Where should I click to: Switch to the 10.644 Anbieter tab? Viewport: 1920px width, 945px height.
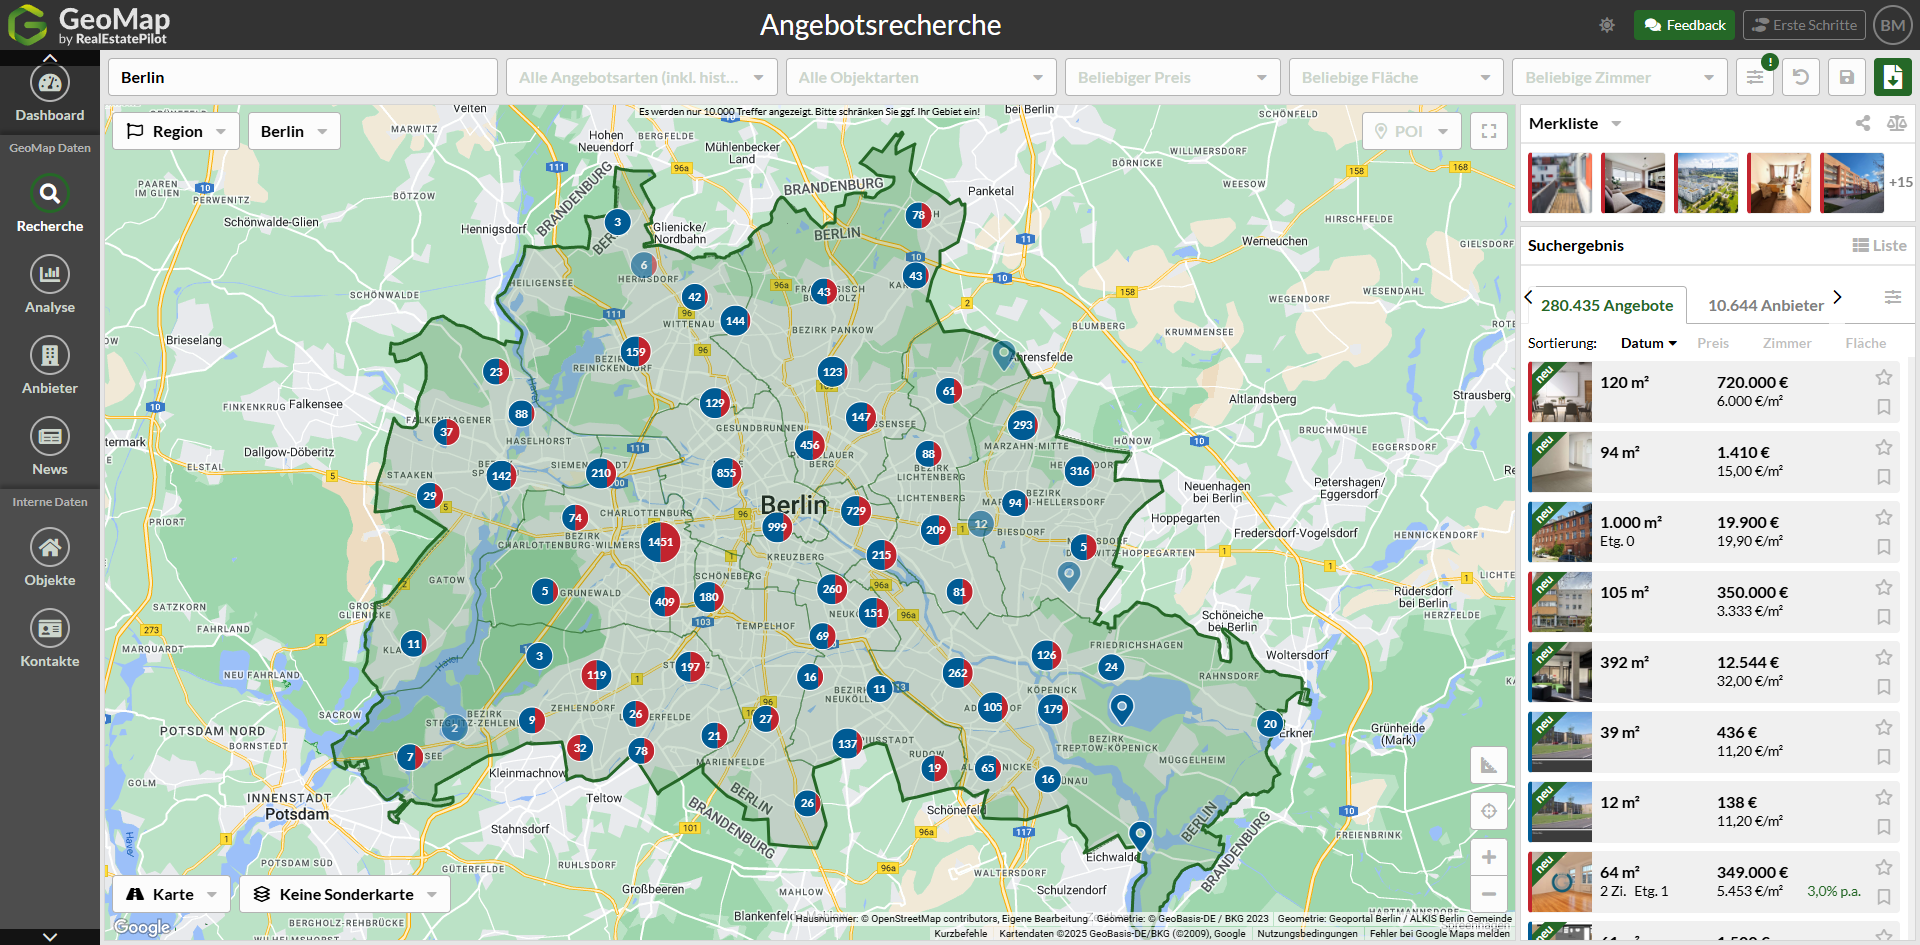[1765, 305]
